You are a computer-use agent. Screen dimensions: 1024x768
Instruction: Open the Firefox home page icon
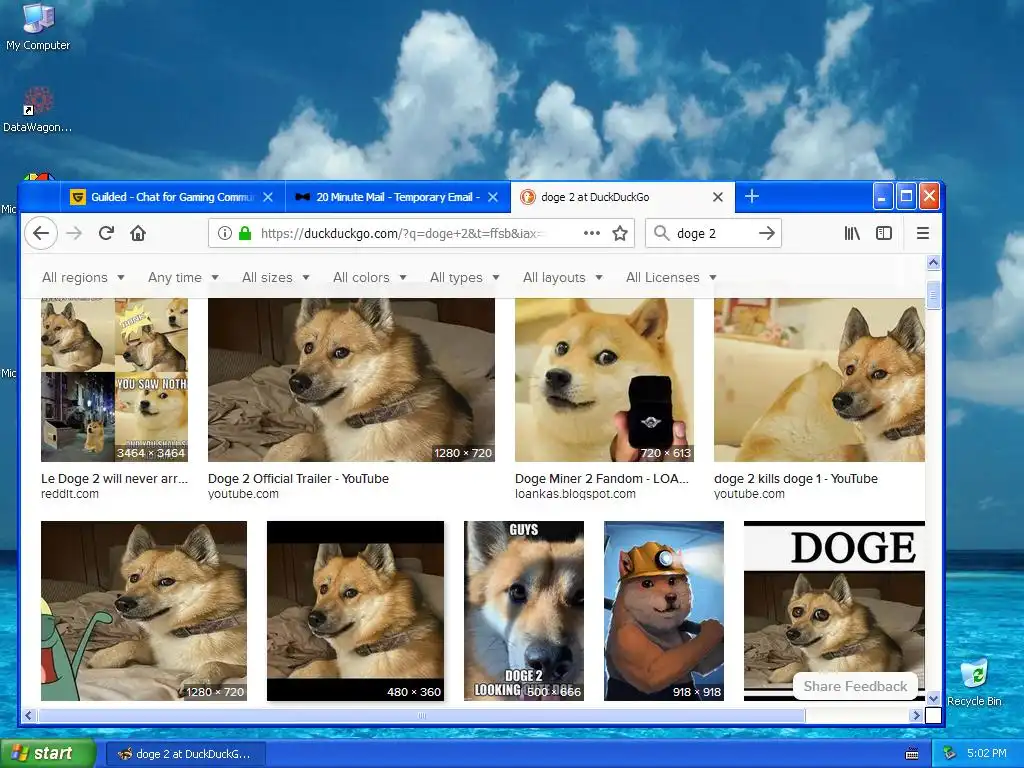pos(138,233)
